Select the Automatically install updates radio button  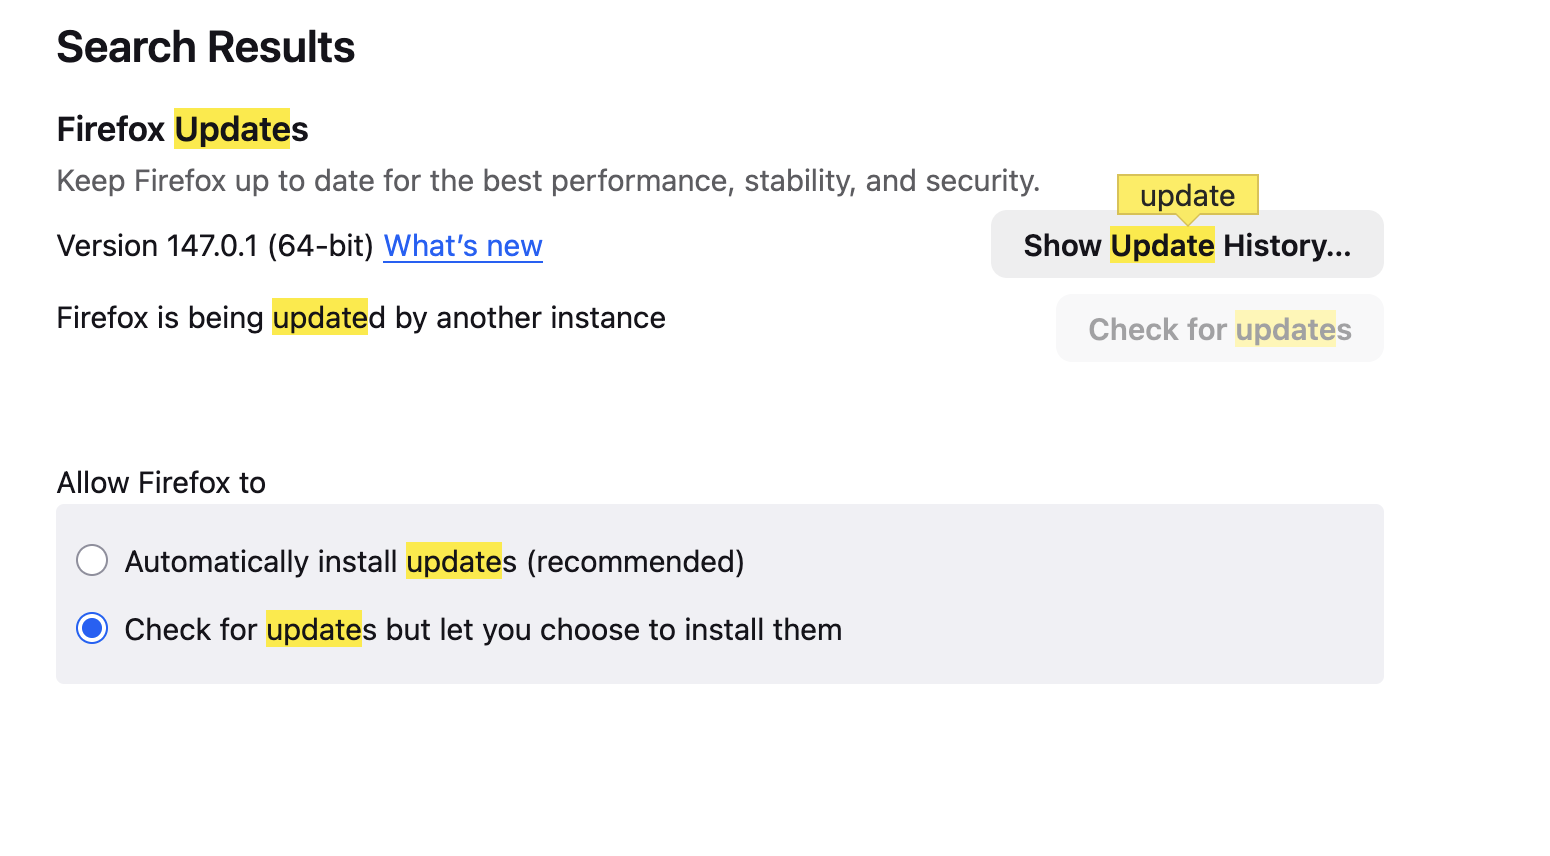pos(92,560)
